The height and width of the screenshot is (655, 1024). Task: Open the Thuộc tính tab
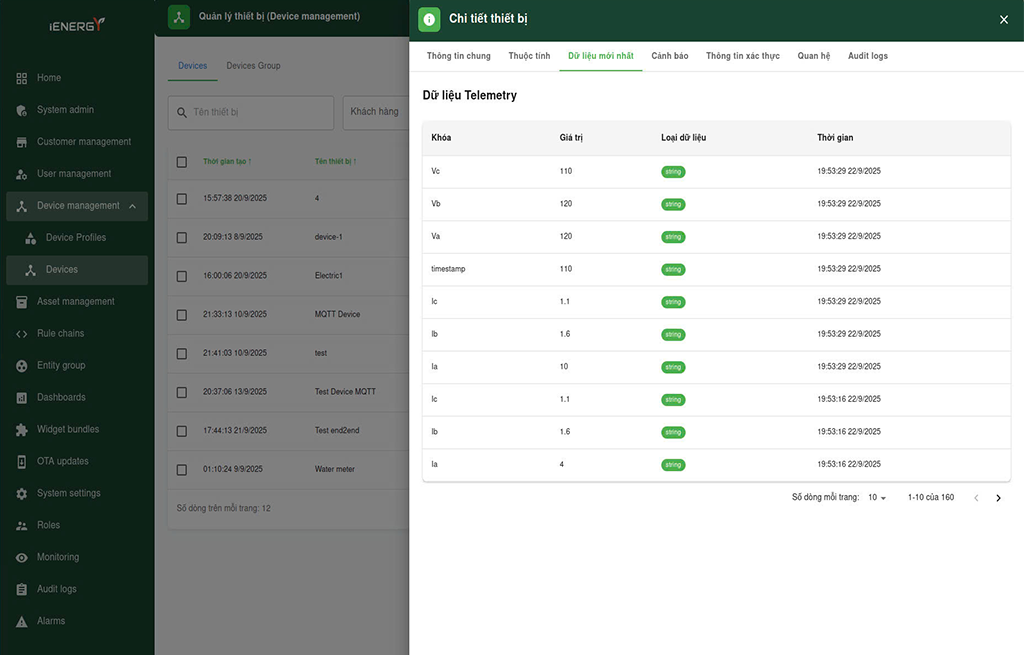(529, 56)
